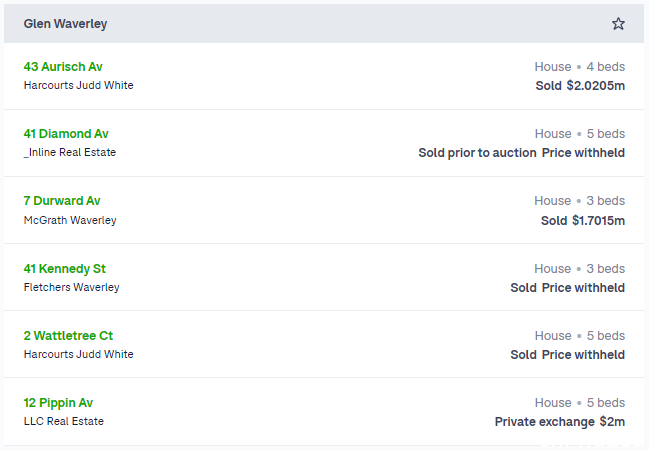Open 43 Aurisch Av listing
The height and width of the screenshot is (451, 649).
(x=63, y=67)
